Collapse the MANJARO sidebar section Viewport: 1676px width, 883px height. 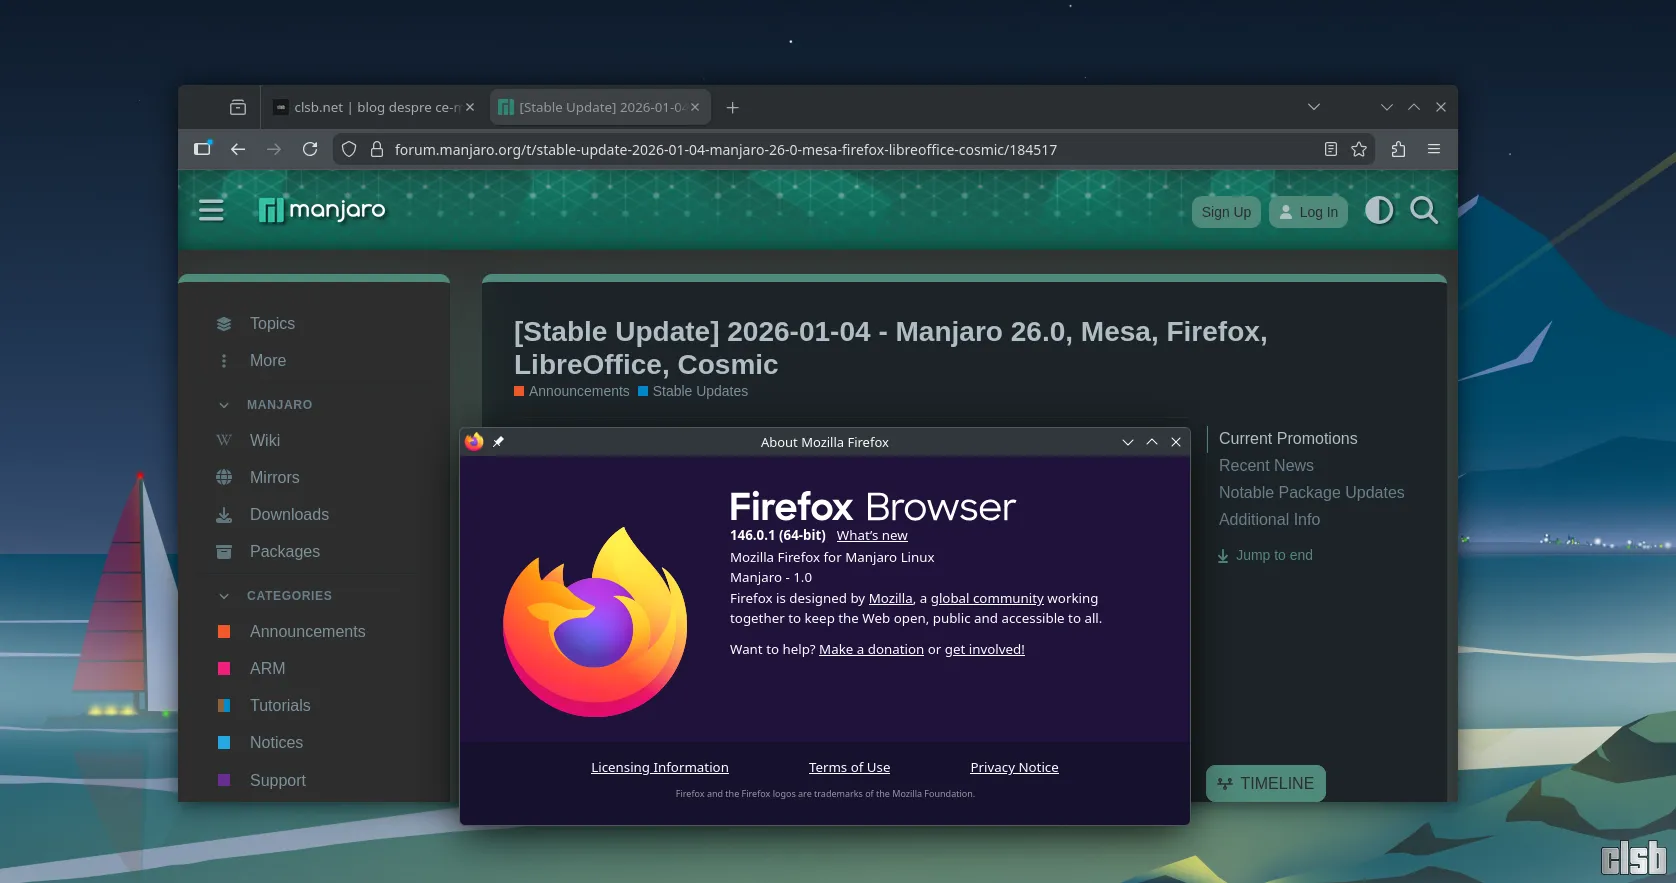point(224,405)
